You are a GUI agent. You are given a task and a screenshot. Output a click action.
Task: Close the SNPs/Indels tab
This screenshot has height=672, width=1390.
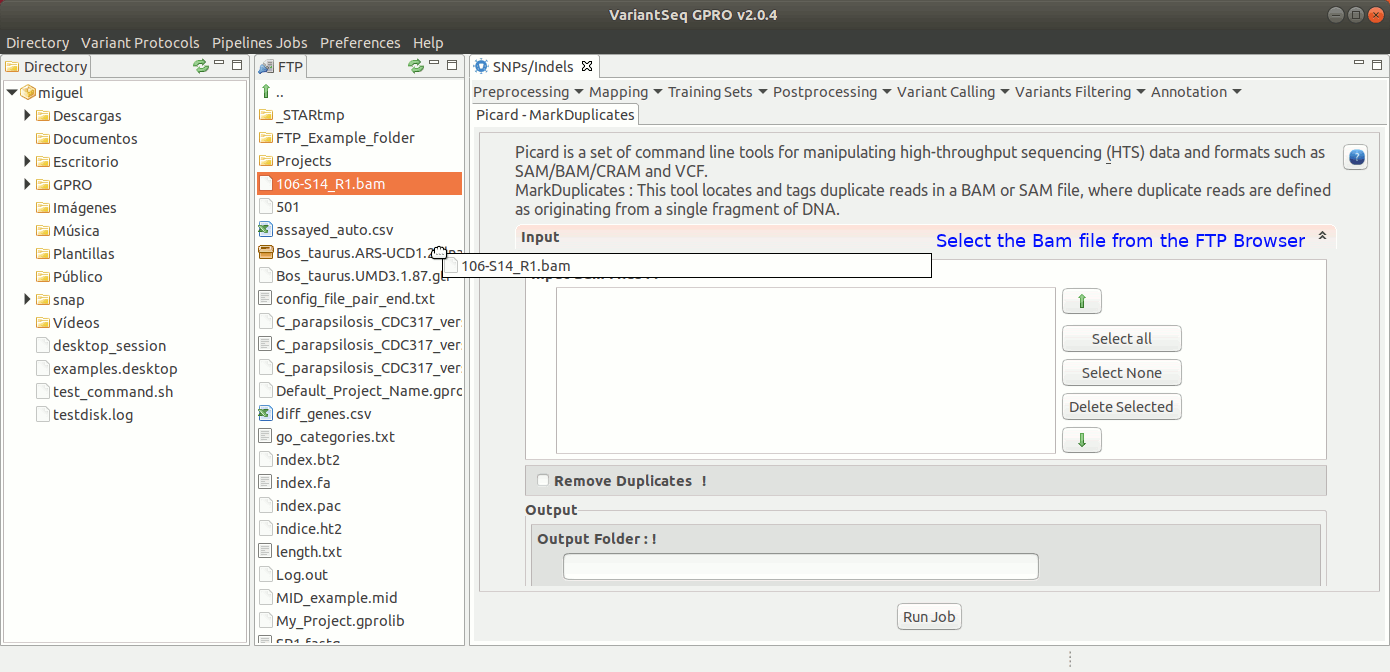pos(587,67)
